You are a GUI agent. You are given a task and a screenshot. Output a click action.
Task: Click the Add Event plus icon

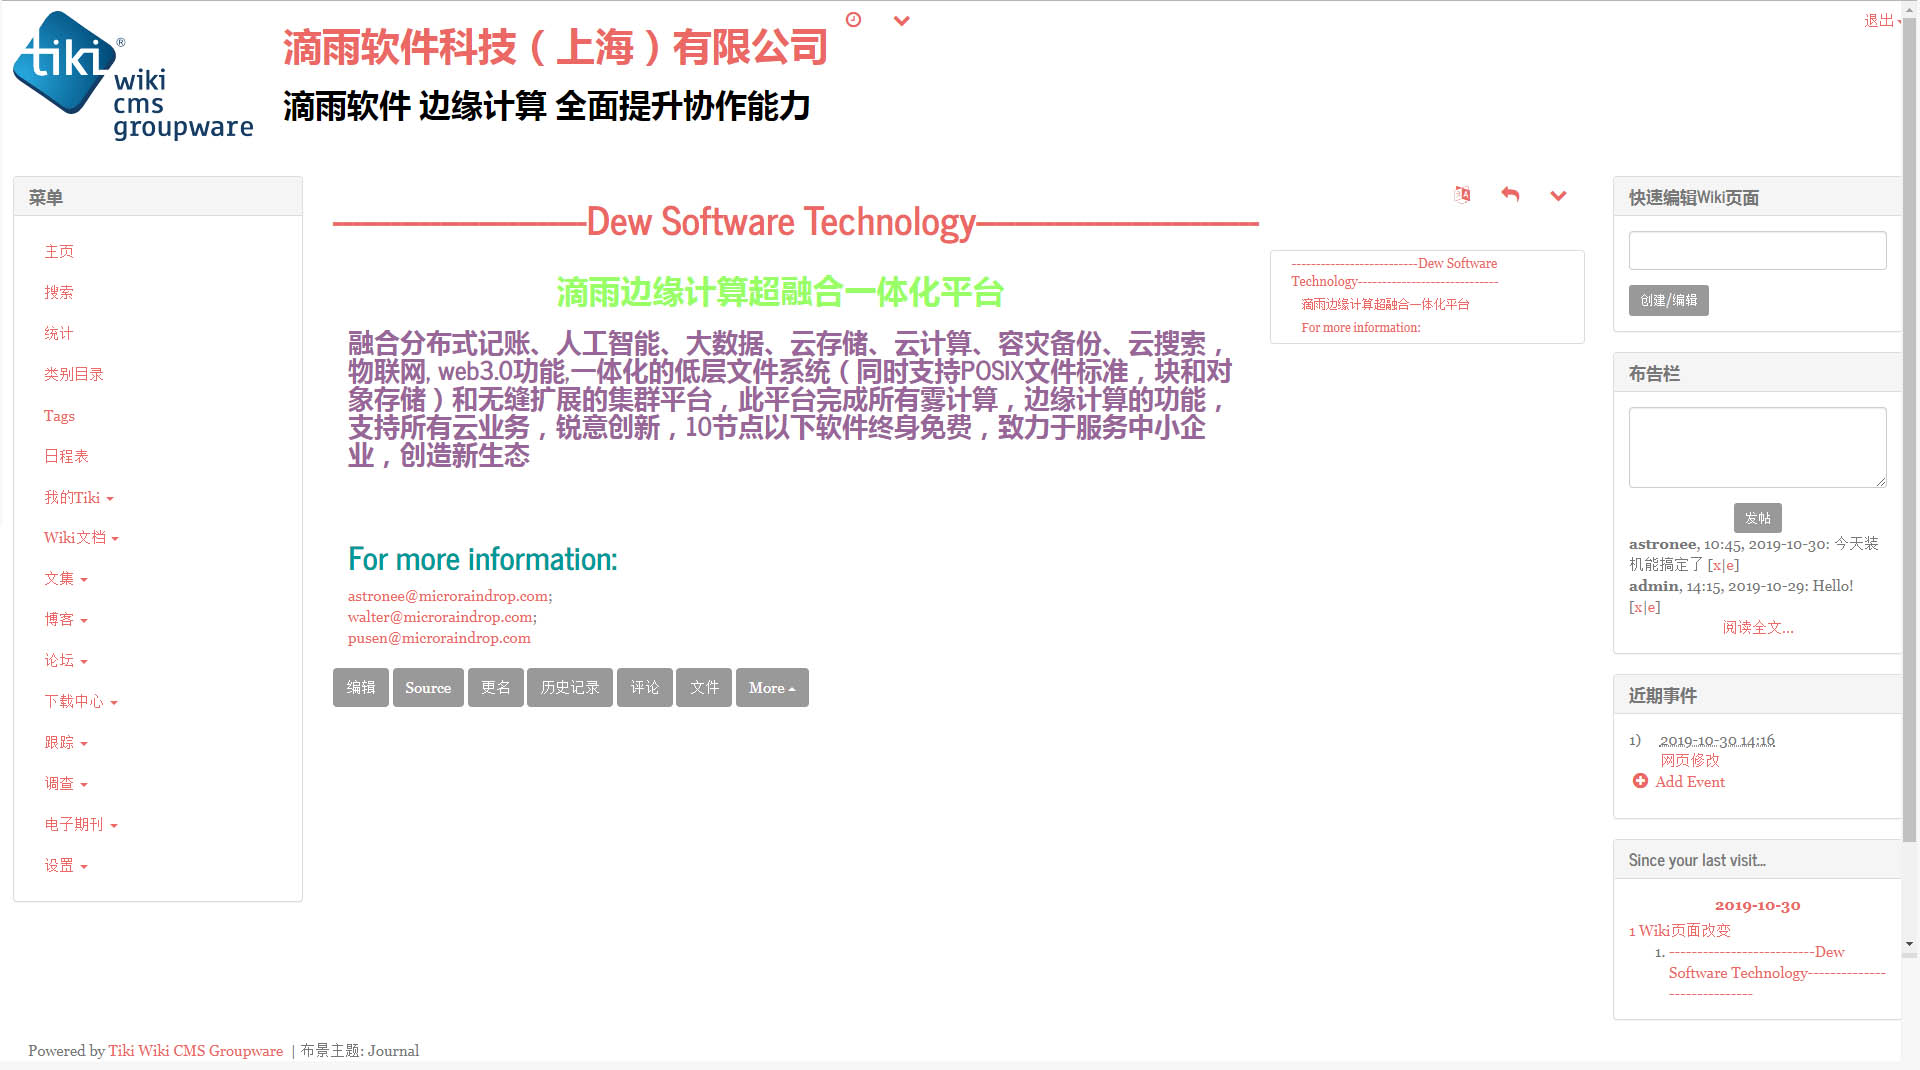(x=1640, y=781)
